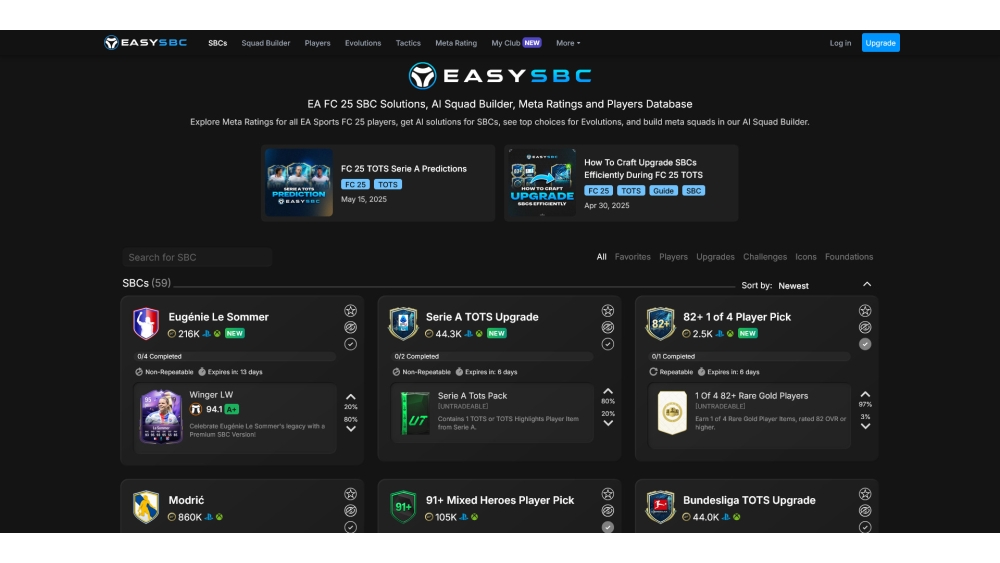Select the Foundations filter tab
1000x563 pixels.
(x=849, y=257)
